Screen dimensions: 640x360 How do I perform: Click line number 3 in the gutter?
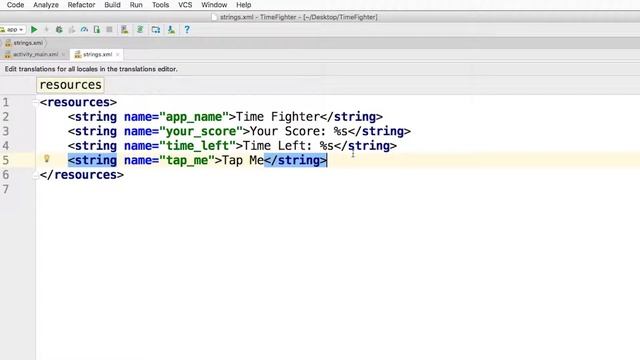[x=6, y=131]
